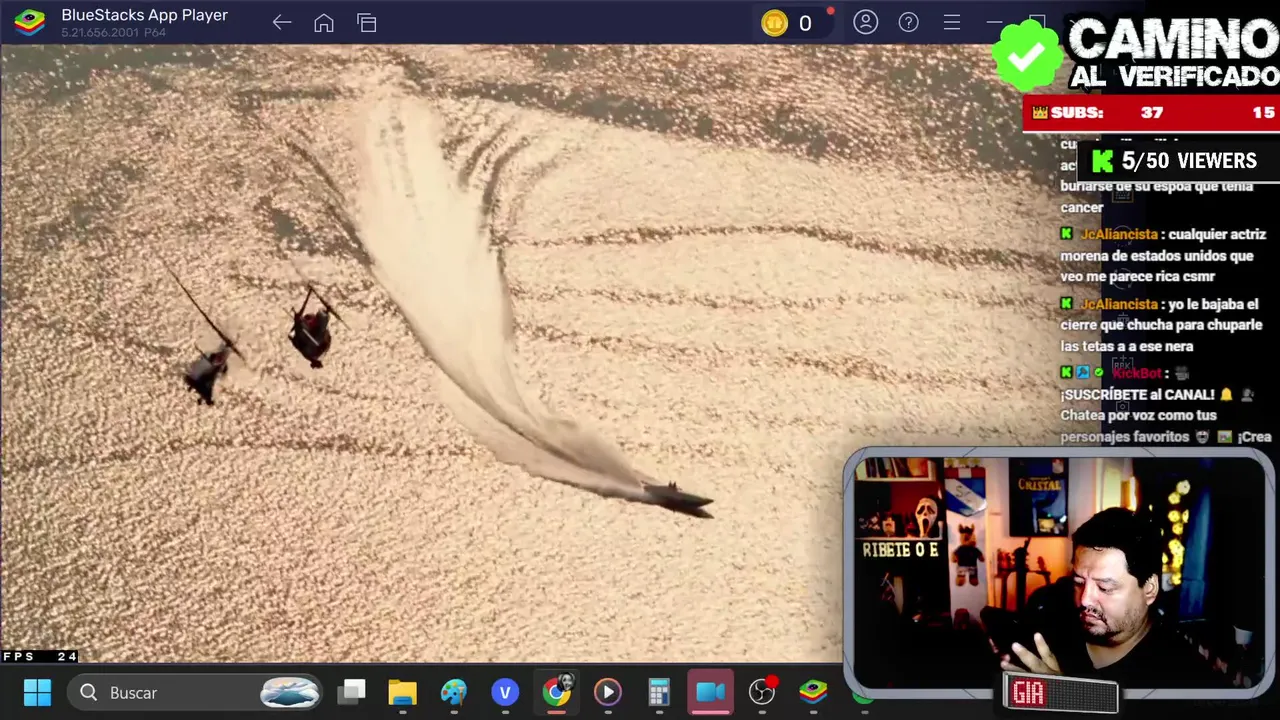Open the search highlight landscape image
The height and width of the screenshot is (720, 1280).
[x=290, y=692]
